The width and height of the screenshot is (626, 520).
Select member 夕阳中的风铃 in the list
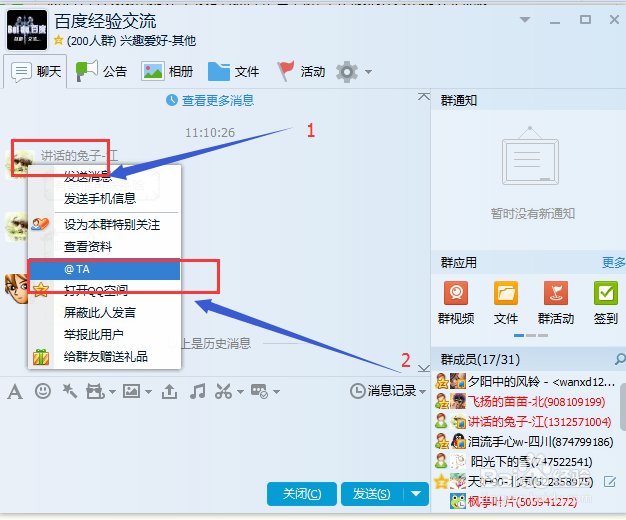click(525, 381)
